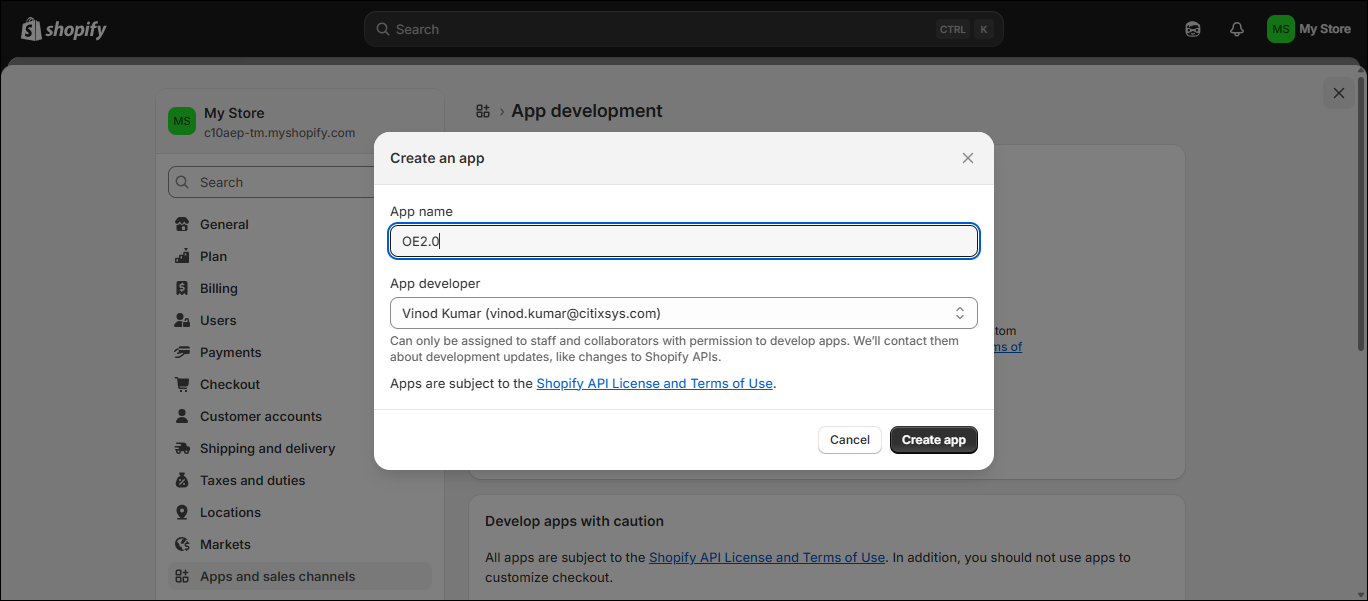
Task: Click the General settings store icon
Action: 182,225
